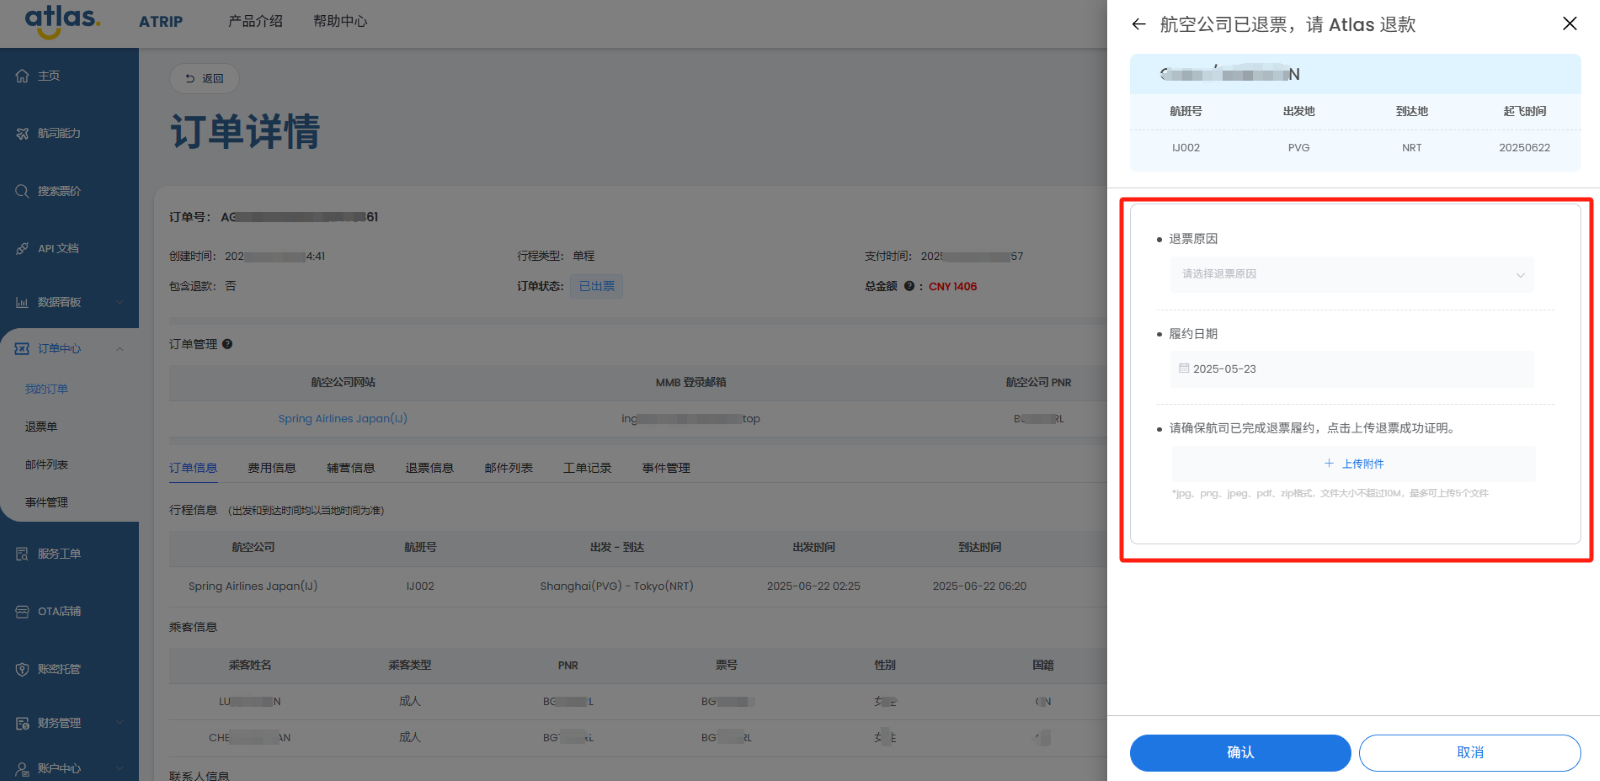
Task: Expand the data dashboard sidebar menu
Action: [120, 302]
